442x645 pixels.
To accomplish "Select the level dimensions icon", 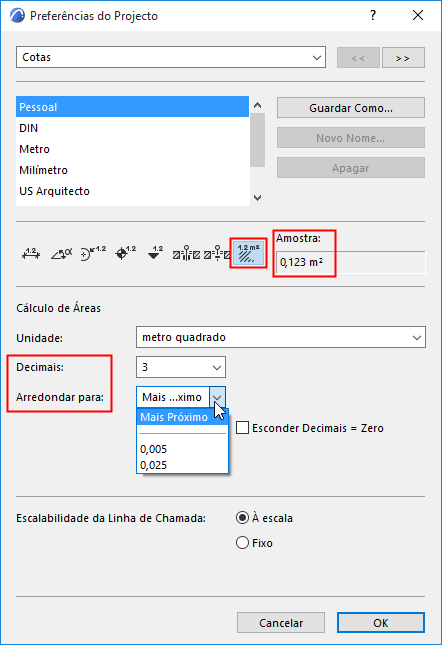I will coord(125,253).
